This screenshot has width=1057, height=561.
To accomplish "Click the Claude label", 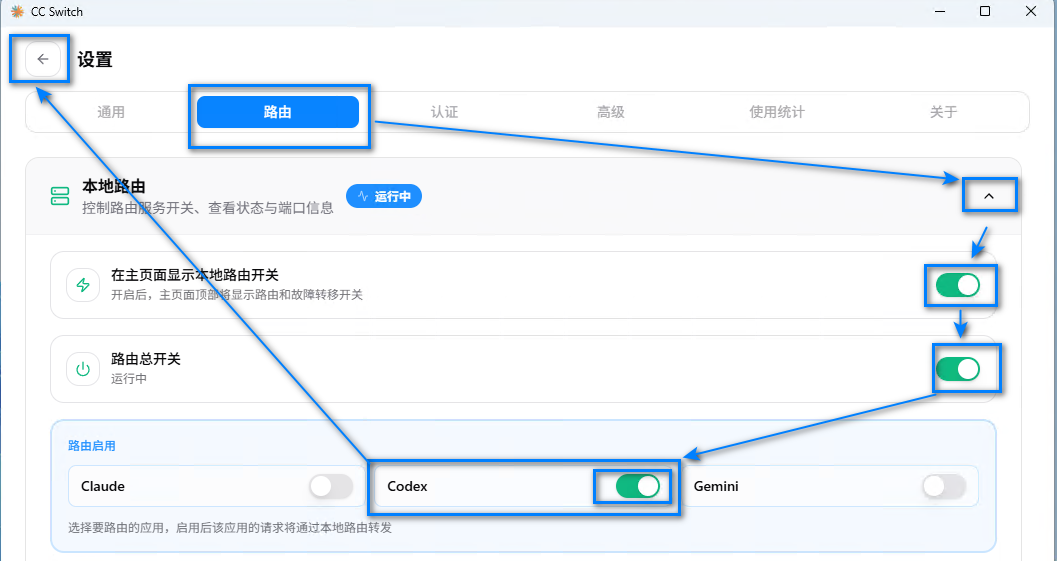I will pyautogui.click(x=102, y=486).
